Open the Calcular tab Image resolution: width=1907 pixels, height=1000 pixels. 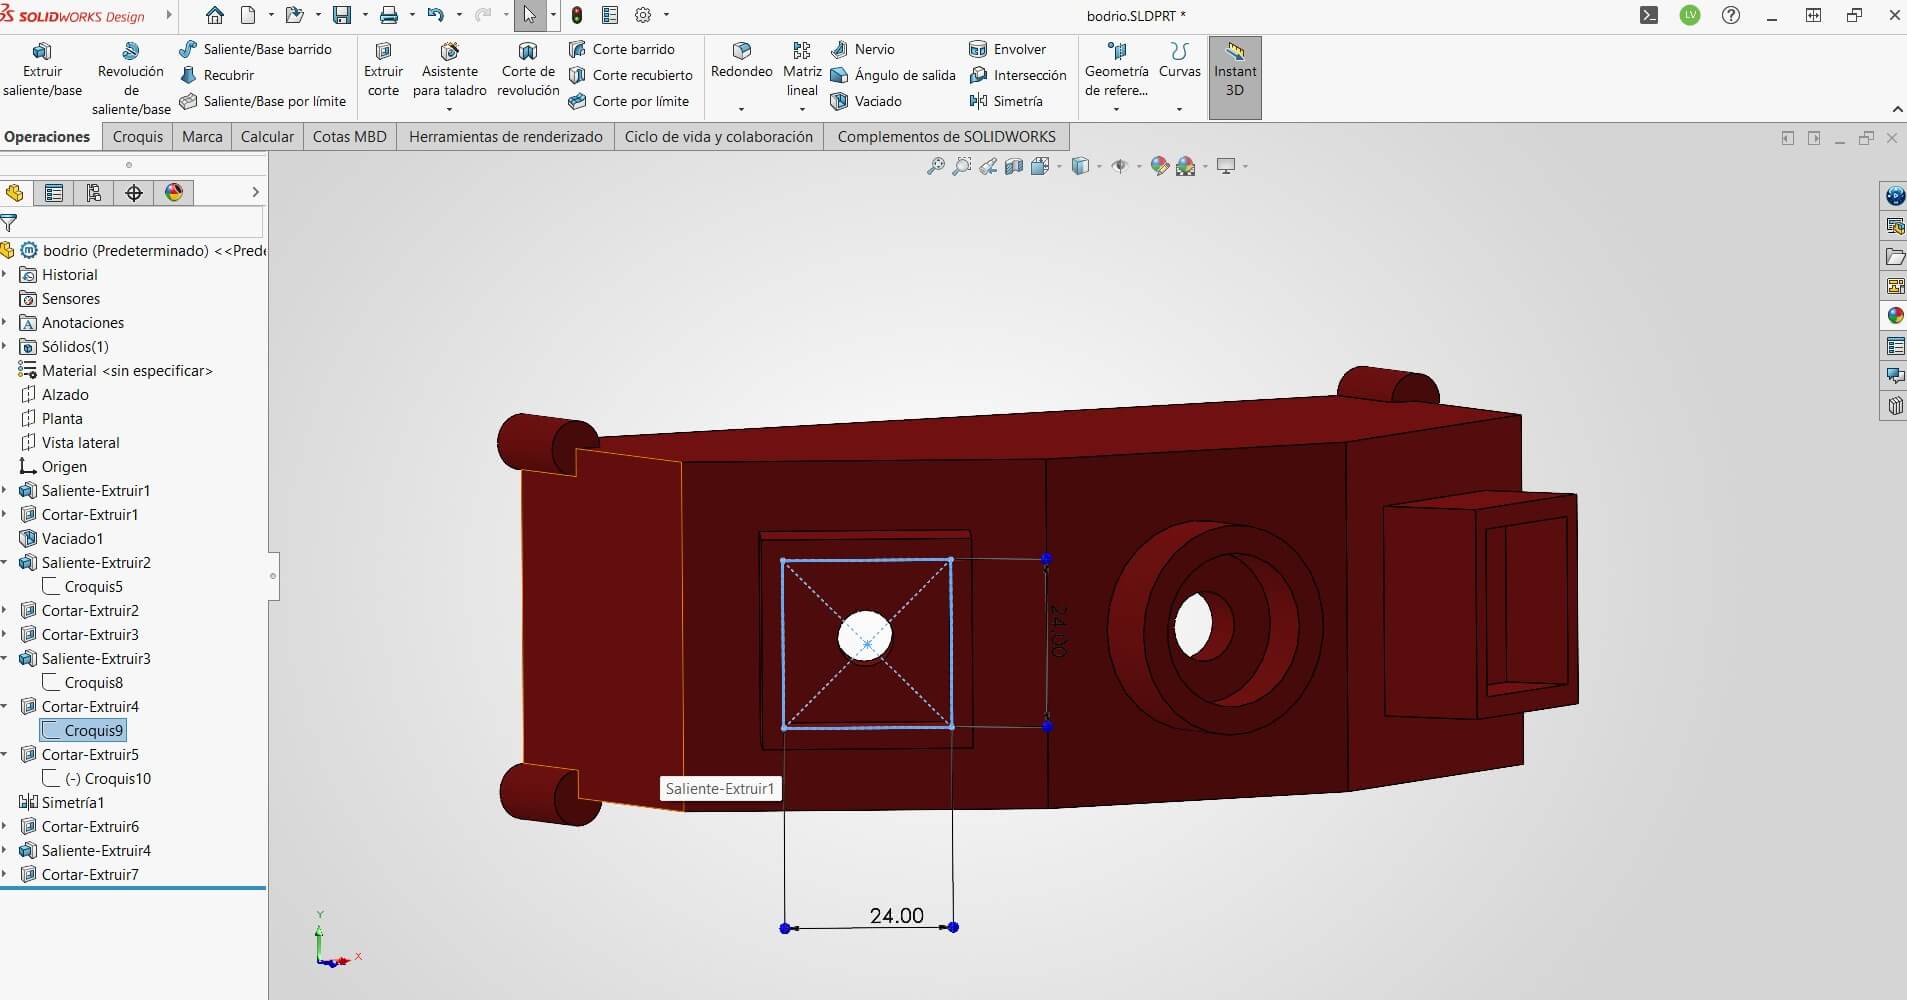click(x=267, y=137)
